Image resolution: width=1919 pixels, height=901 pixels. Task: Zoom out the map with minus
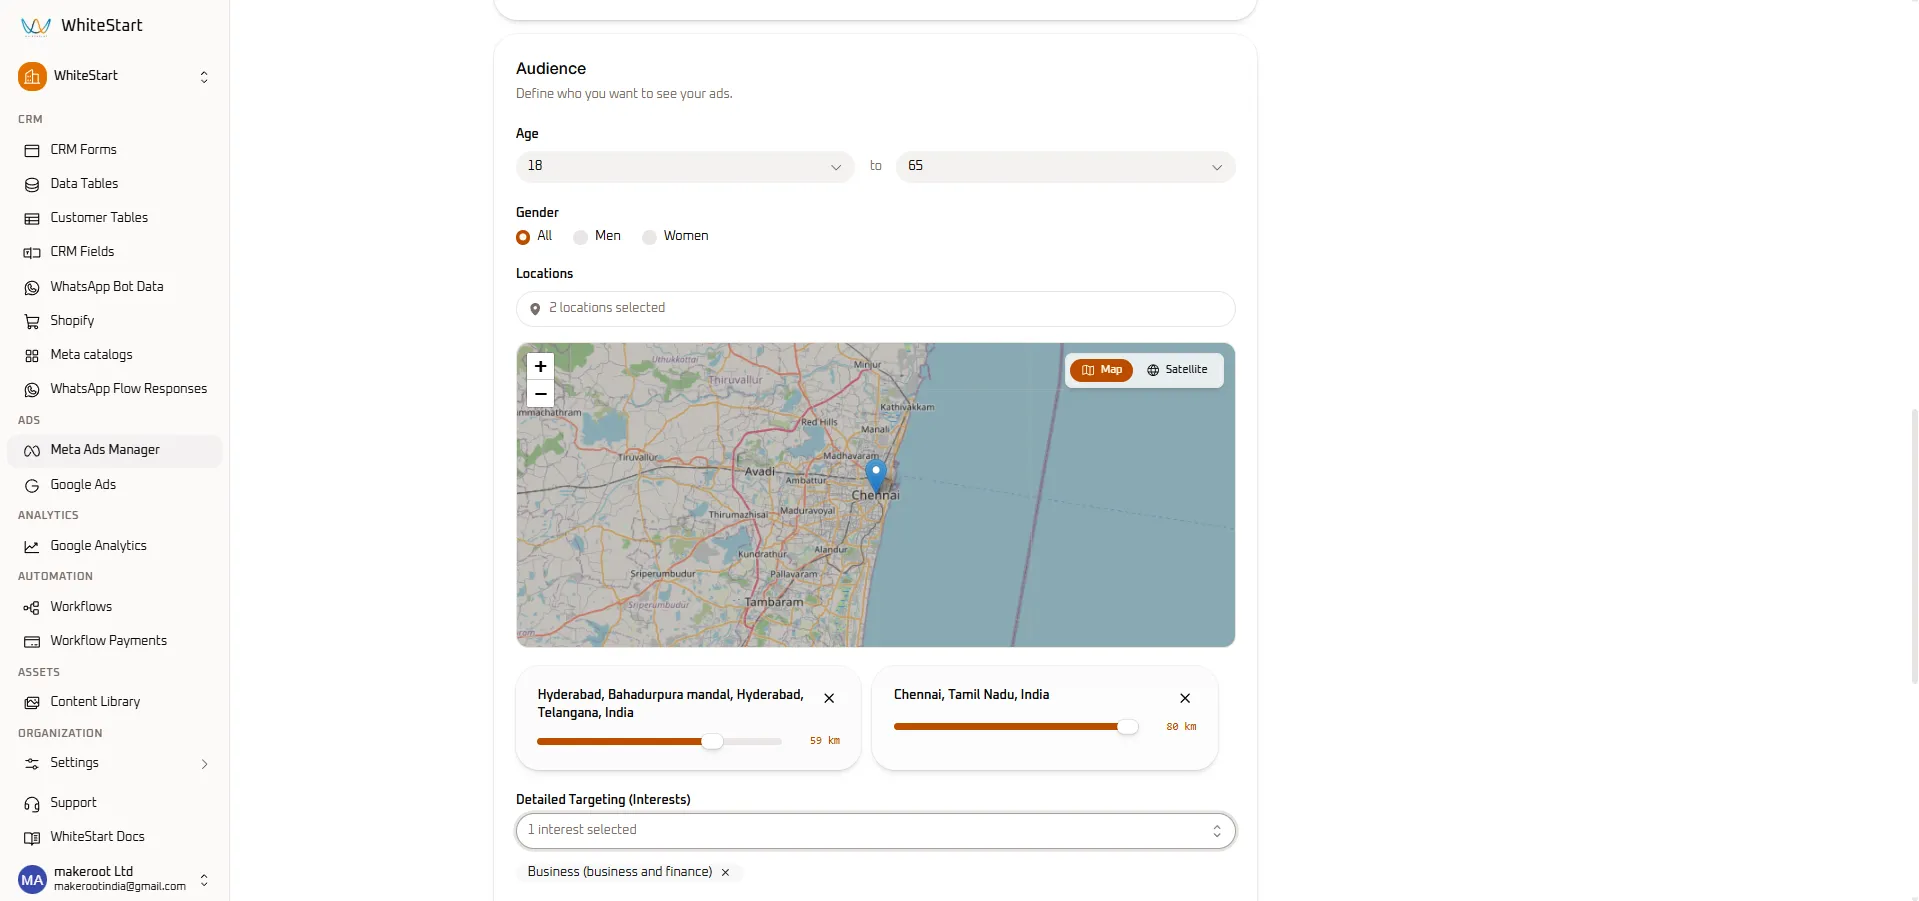(540, 394)
